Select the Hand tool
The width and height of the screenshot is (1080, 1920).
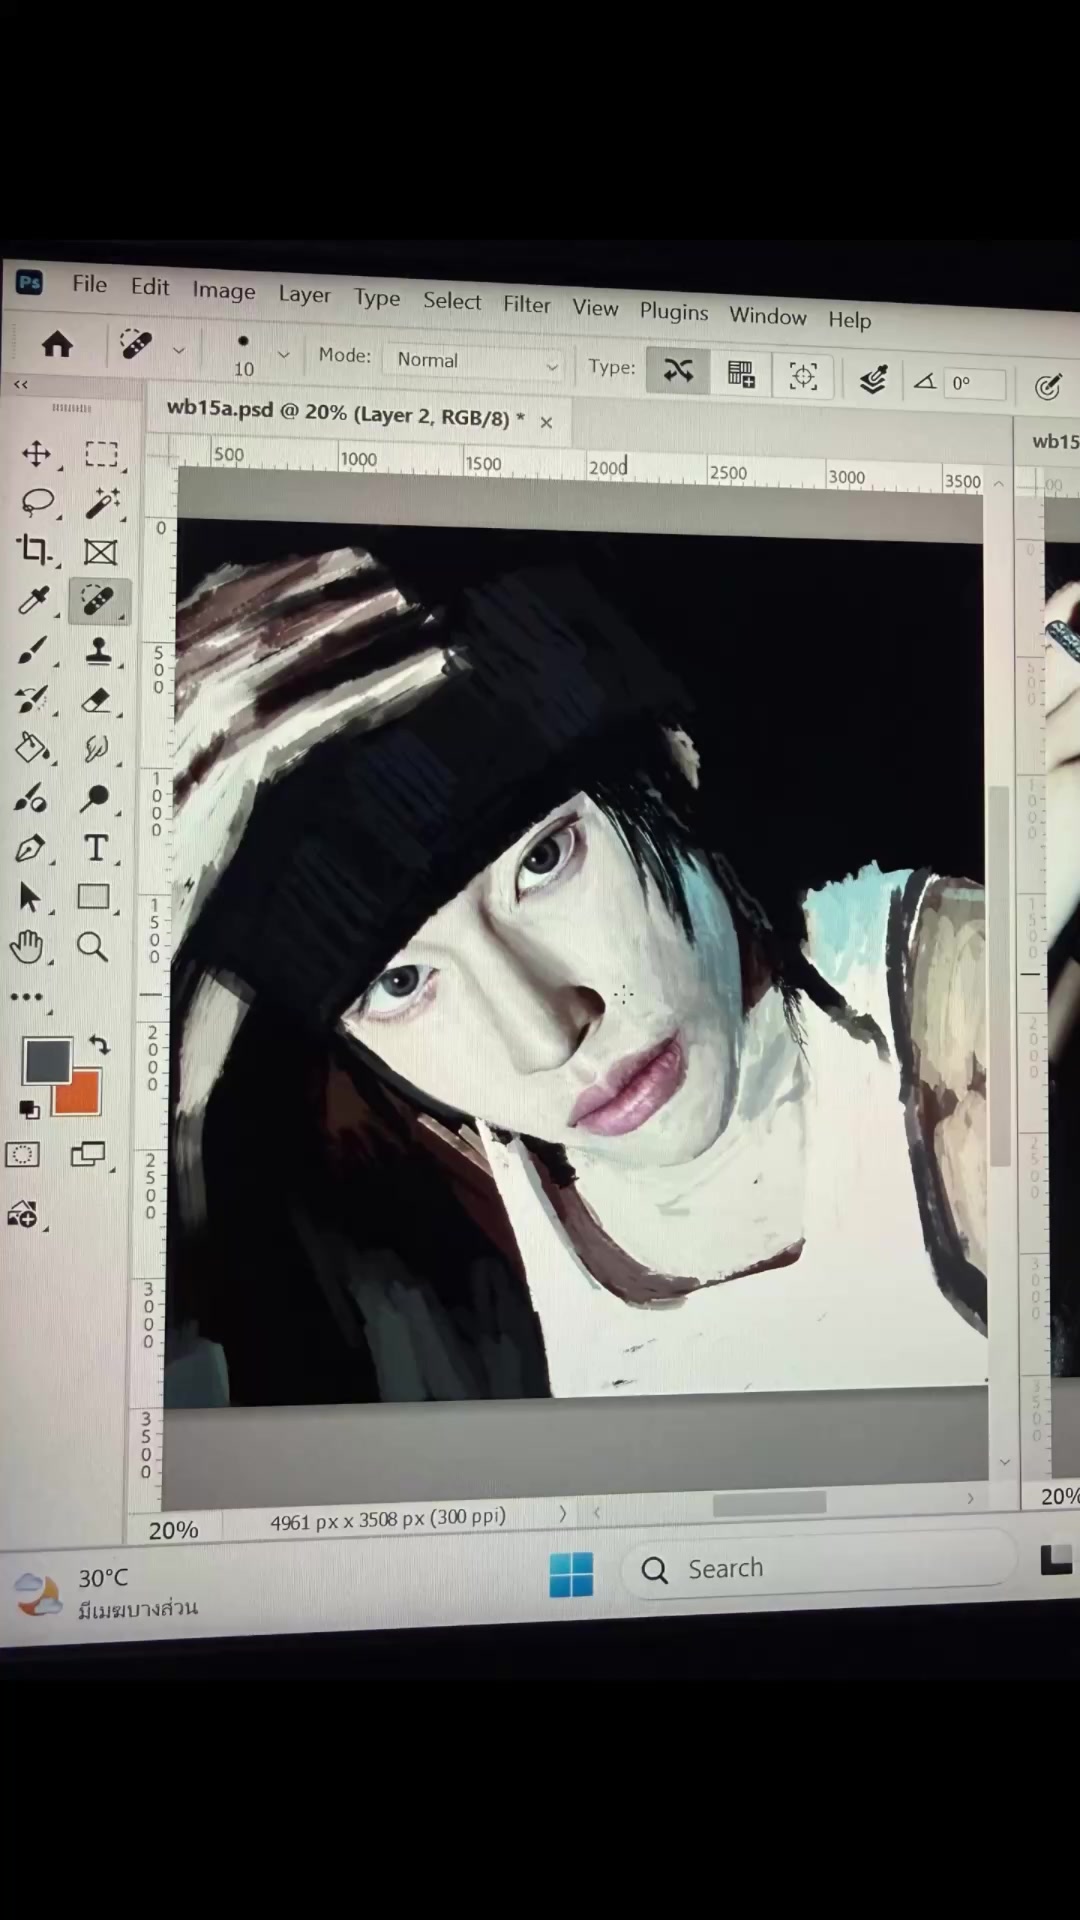click(27, 945)
